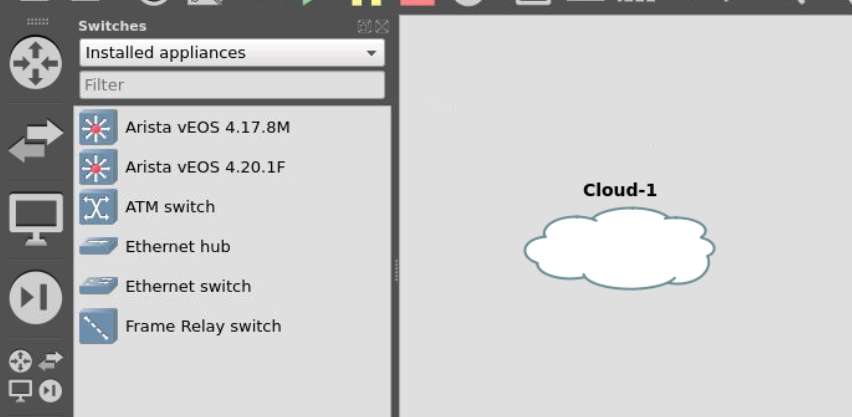Float the Switches panel

[x=365, y=27]
